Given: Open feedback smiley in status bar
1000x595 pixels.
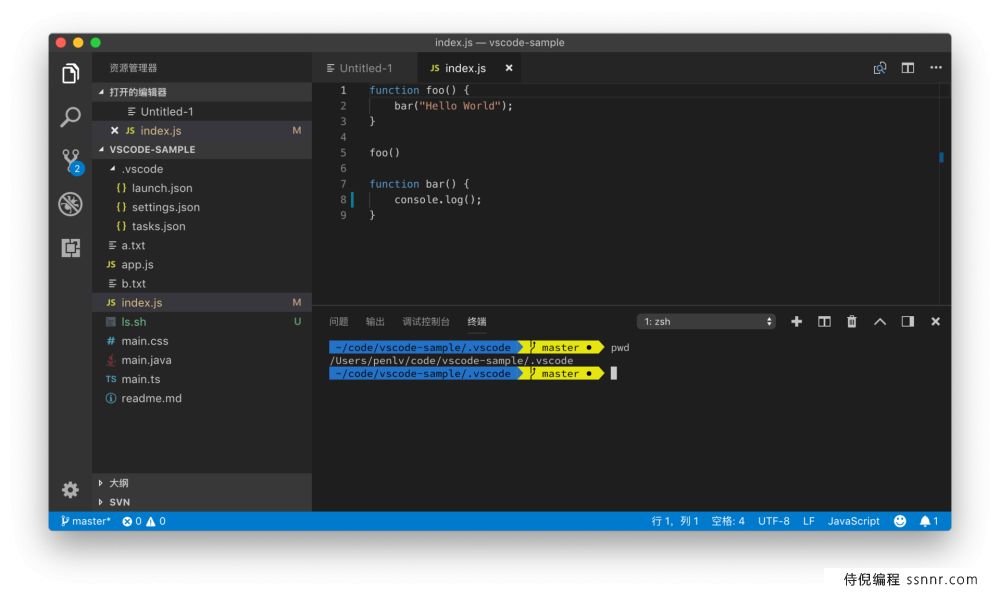Looking at the screenshot, I should coord(900,521).
